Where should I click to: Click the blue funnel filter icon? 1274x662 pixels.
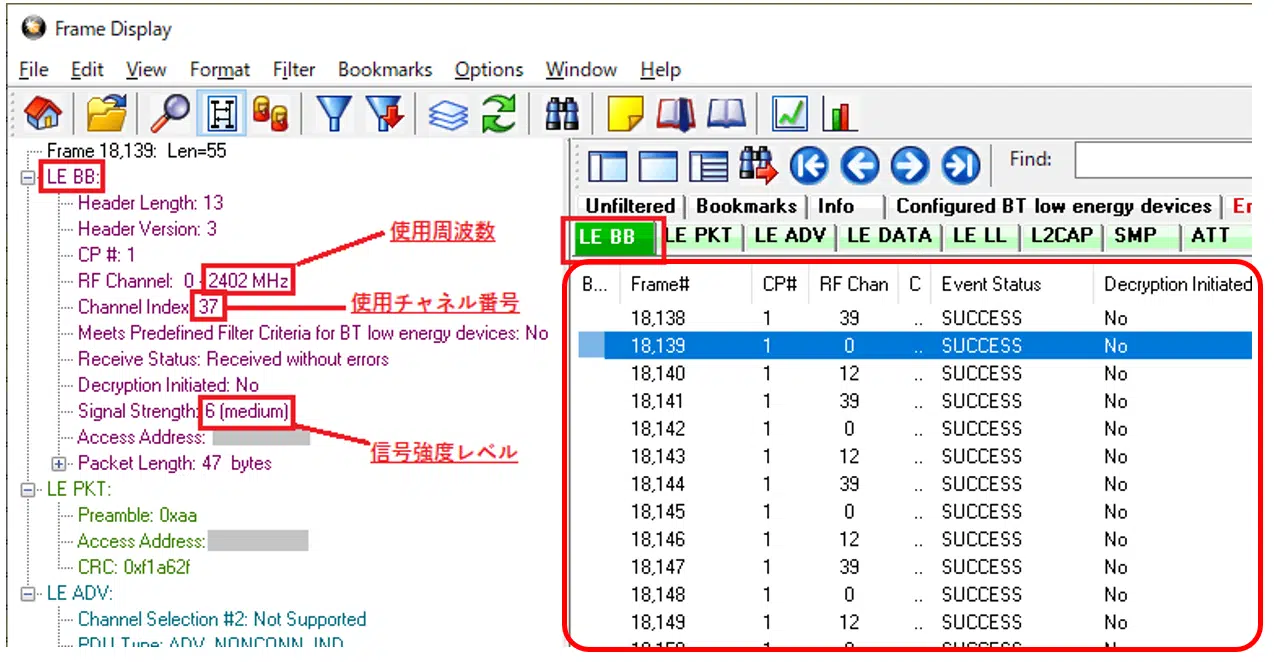[x=335, y=115]
